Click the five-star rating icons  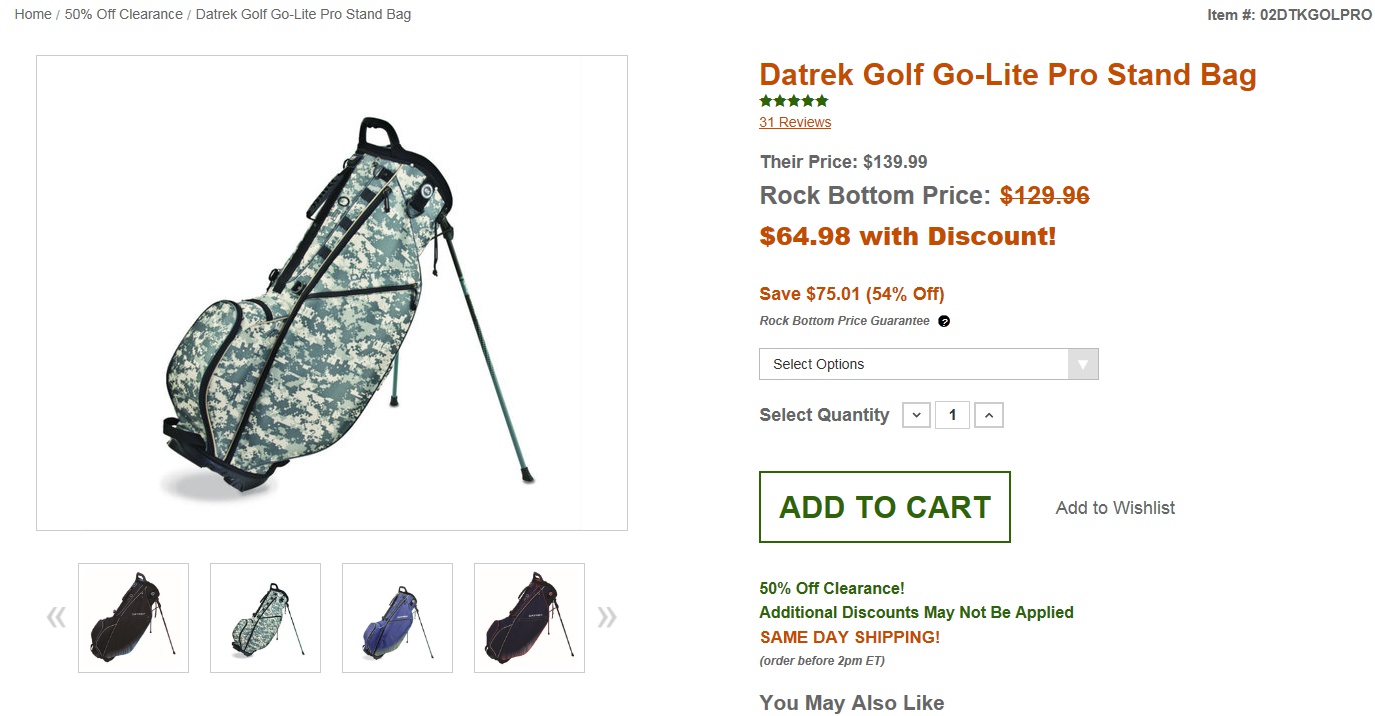[x=794, y=101]
